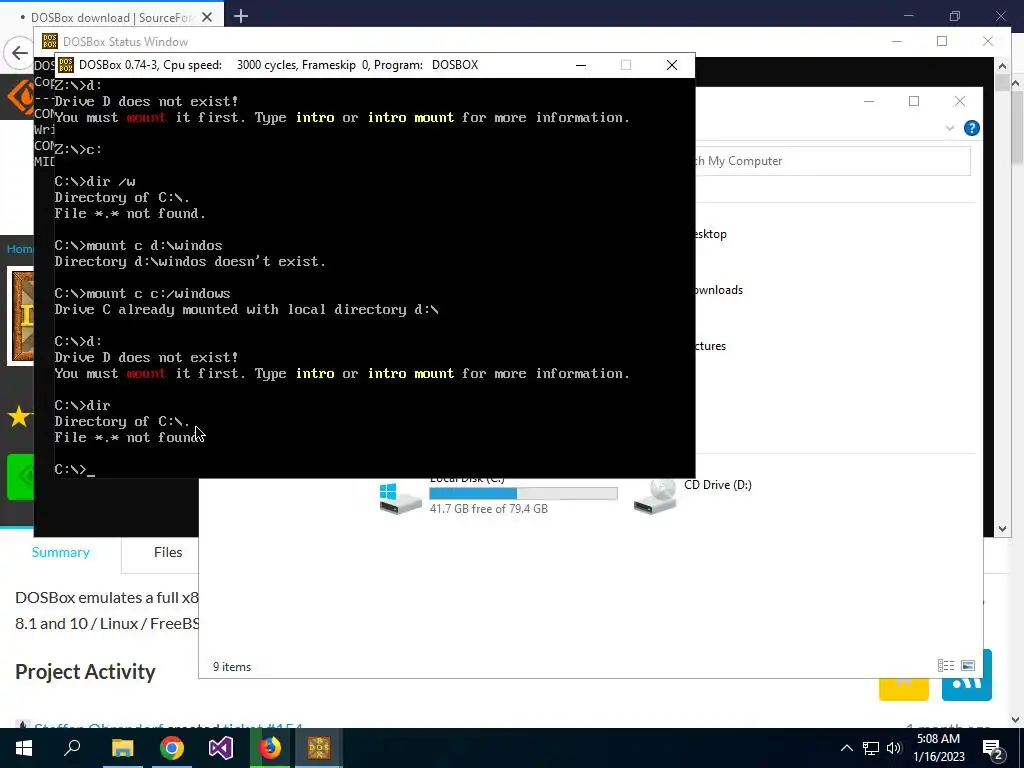Viewport: 1024px width, 768px height.
Task: Minimize the DOSBox 0.74-3 window
Action: [581, 65]
